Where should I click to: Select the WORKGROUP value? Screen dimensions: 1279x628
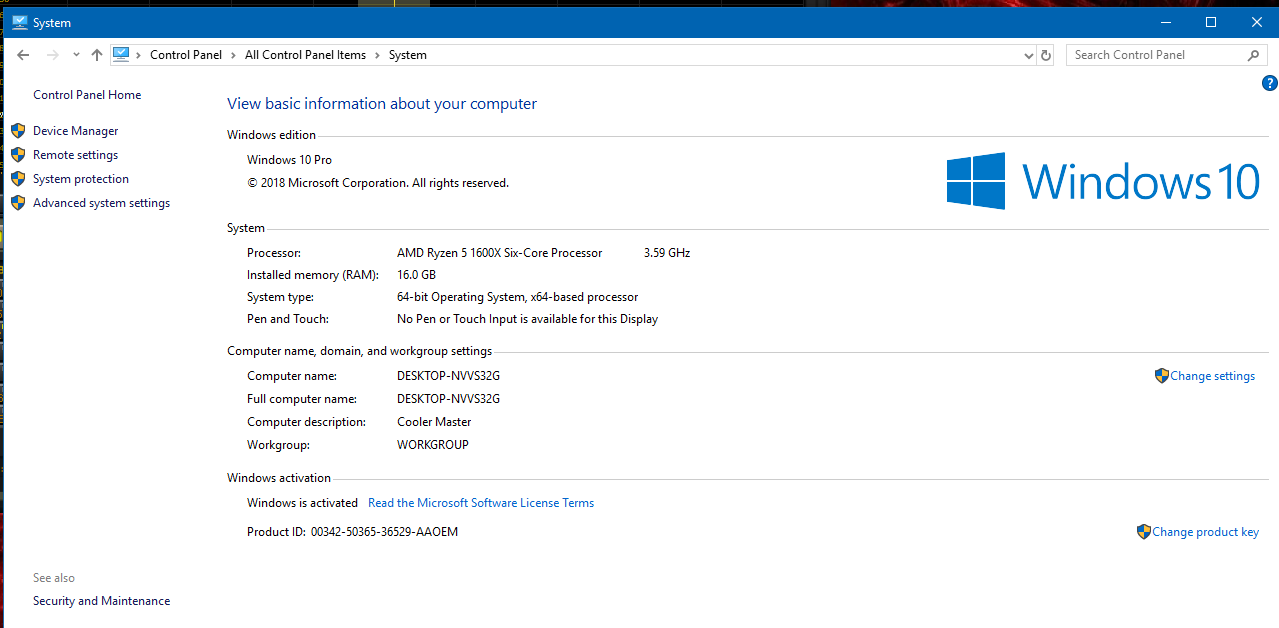[x=433, y=445]
